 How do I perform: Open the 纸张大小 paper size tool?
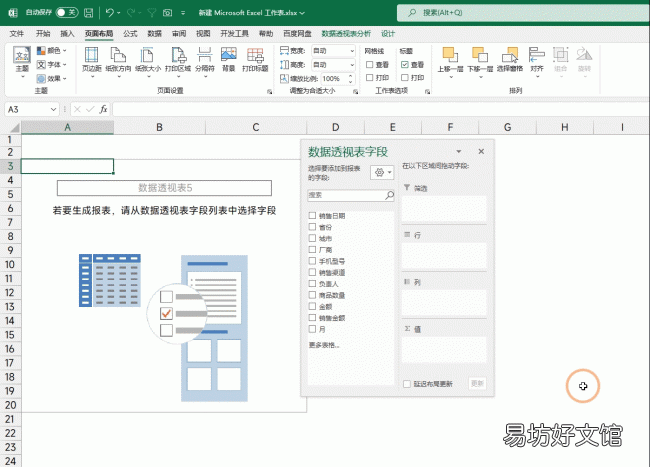pos(148,60)
